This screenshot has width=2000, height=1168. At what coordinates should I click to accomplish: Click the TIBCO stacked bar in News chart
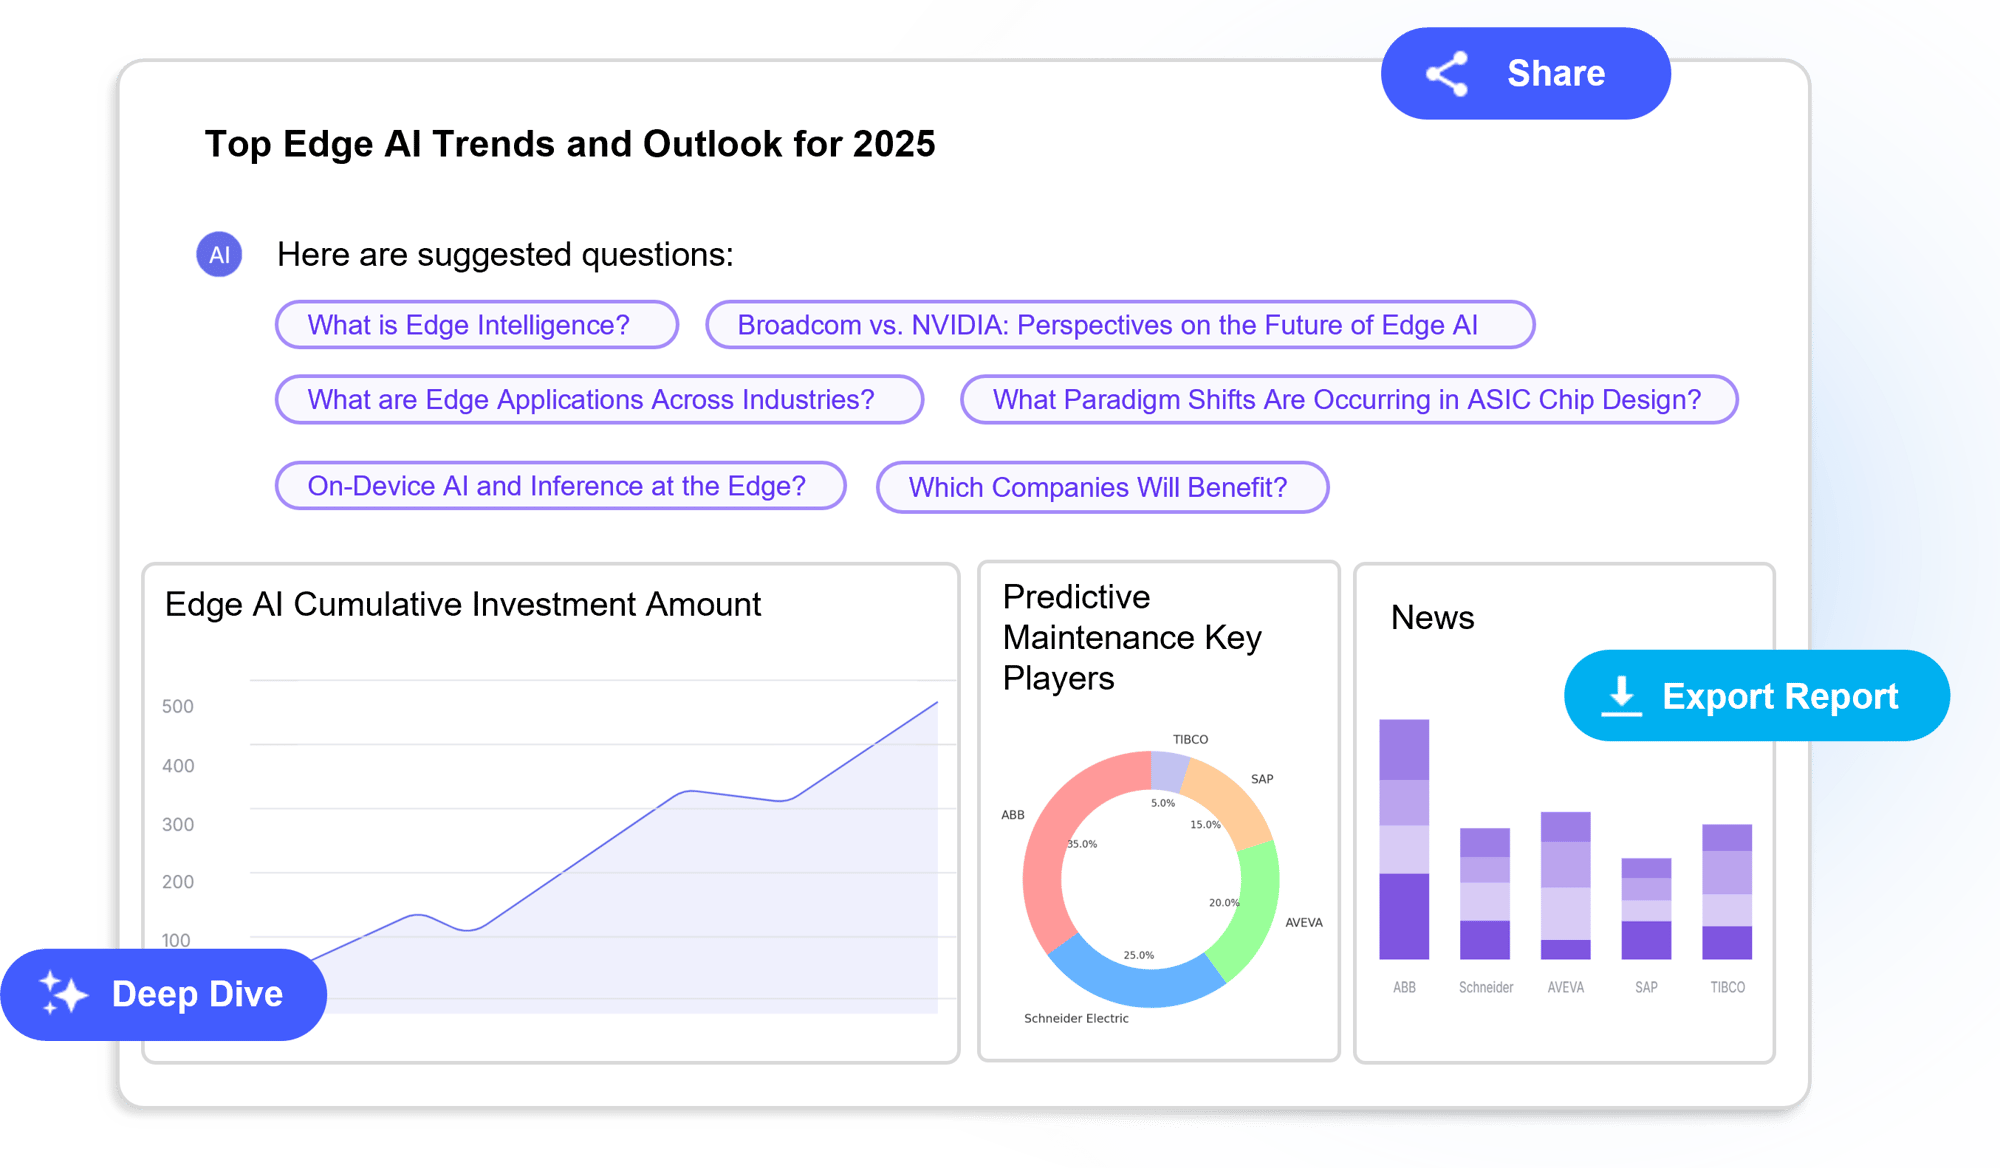pyautogui.click(x=1727, y=891)
